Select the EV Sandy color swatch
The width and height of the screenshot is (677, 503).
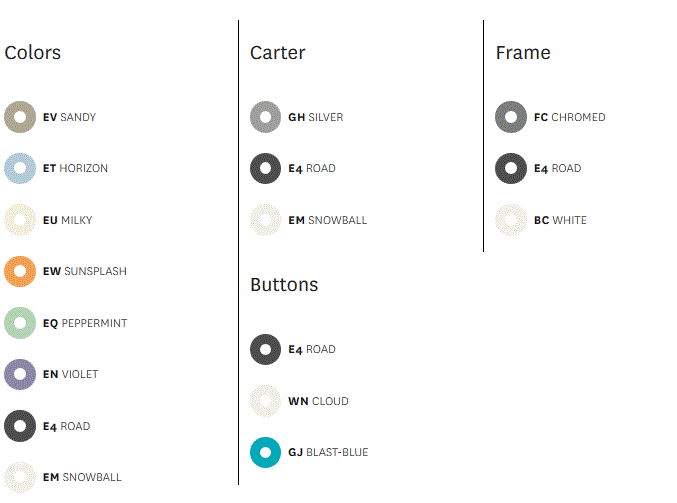(x=20, y=117)
